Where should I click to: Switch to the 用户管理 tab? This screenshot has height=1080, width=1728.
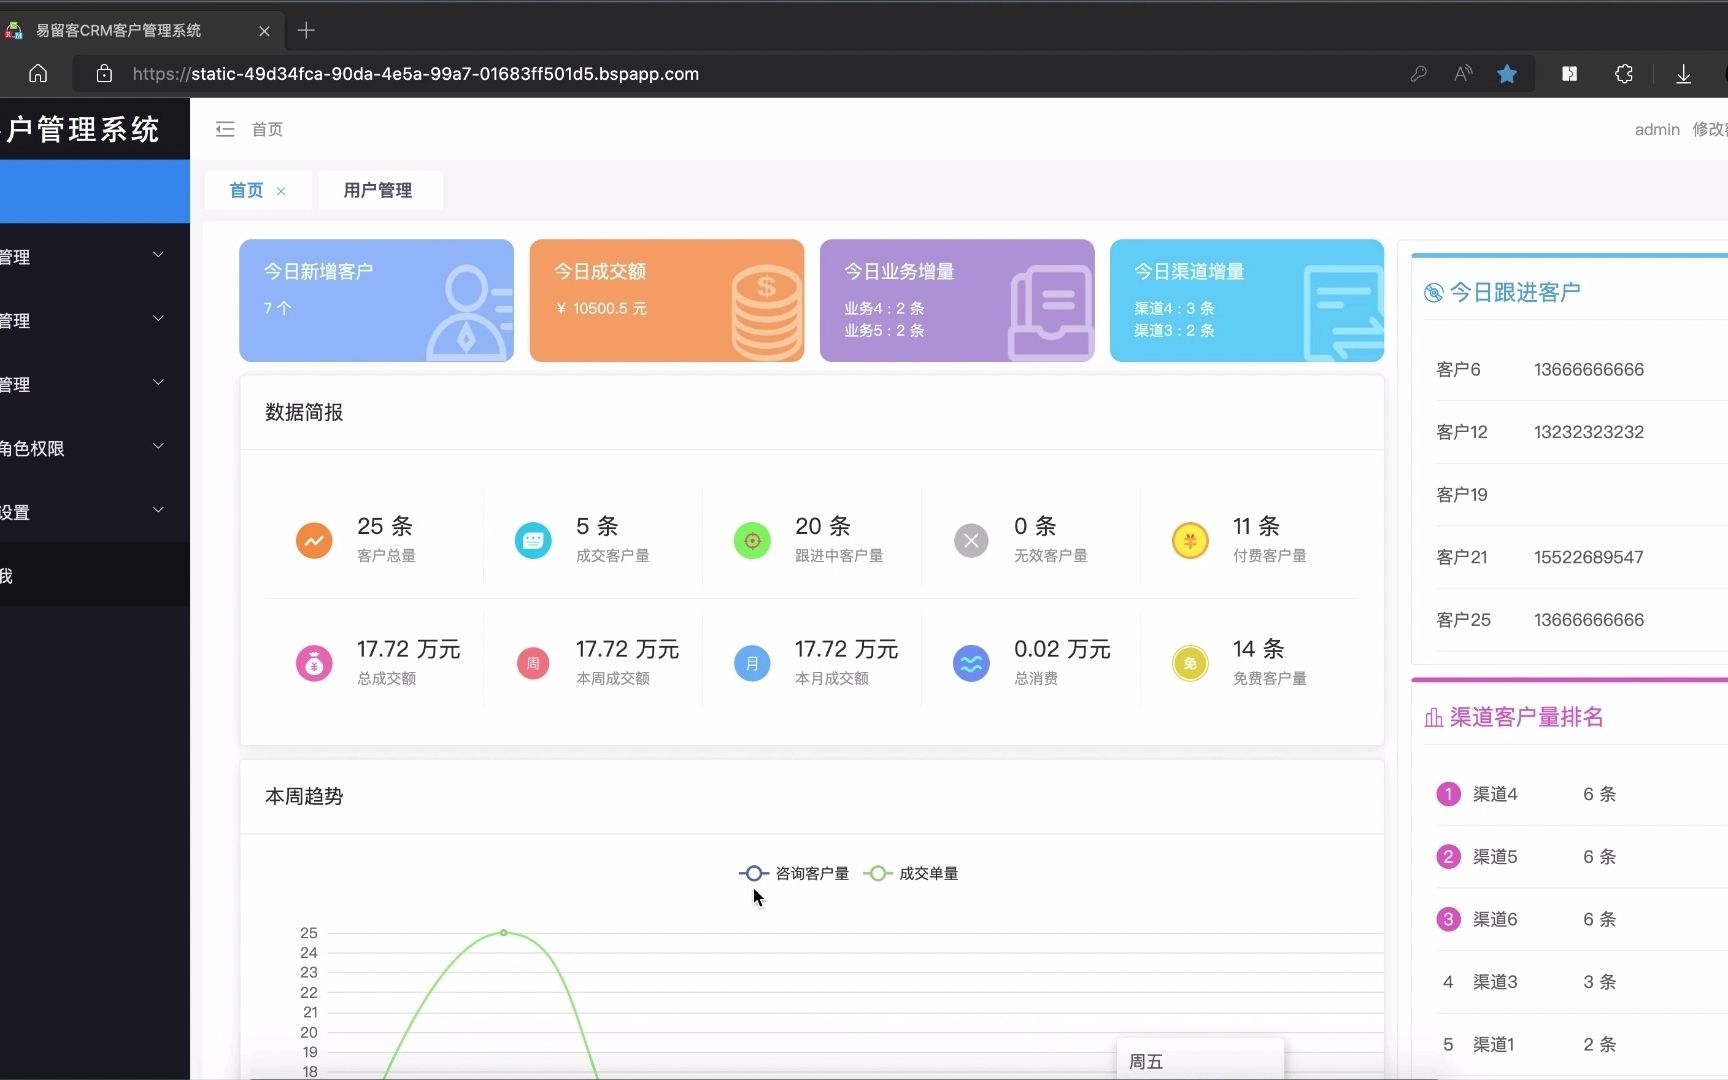click(x=380, y=190)
